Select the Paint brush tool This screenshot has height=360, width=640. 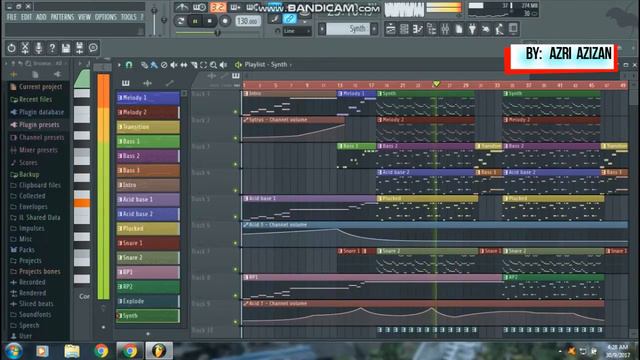pyautogui.click(x=154, y=64)
